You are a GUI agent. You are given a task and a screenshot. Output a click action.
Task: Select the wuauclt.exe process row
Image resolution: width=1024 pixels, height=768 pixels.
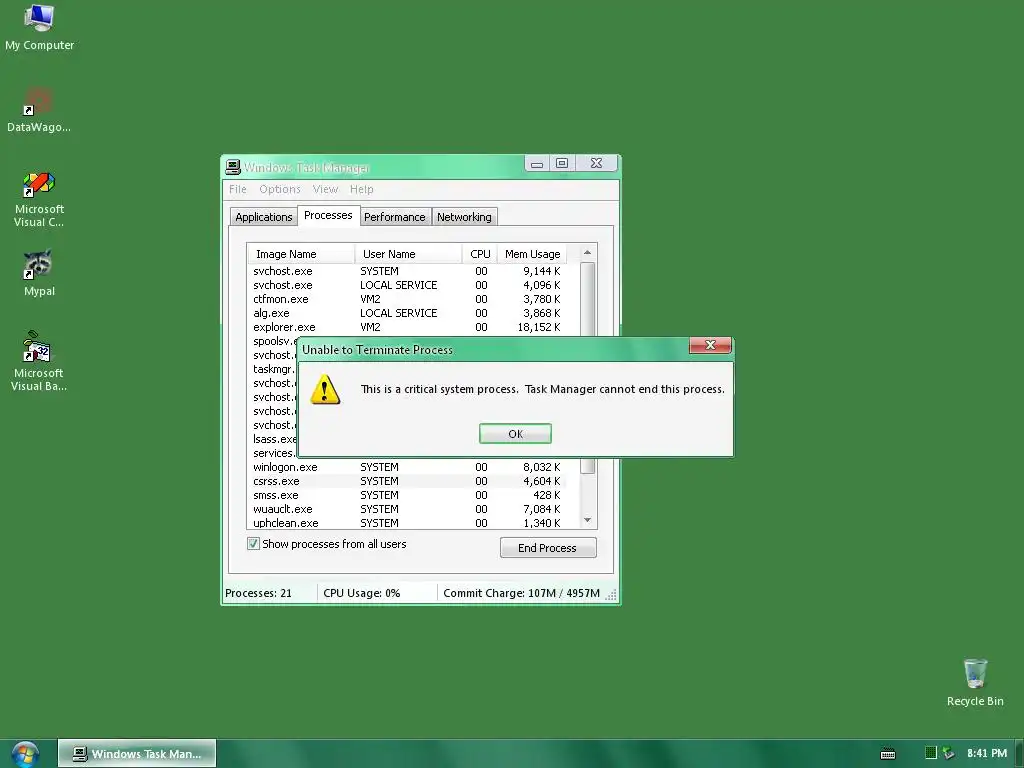407,509
